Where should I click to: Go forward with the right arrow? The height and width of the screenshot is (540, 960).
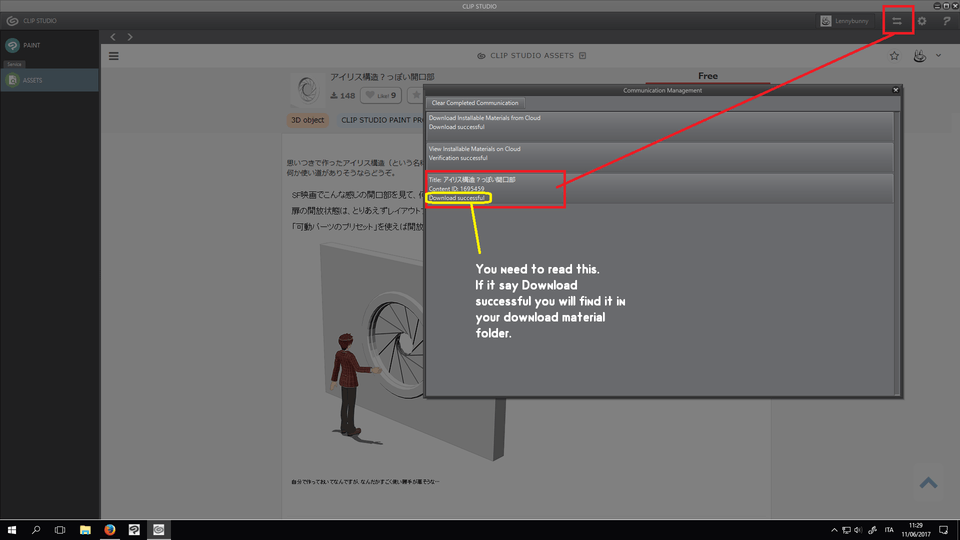[130, 37]
